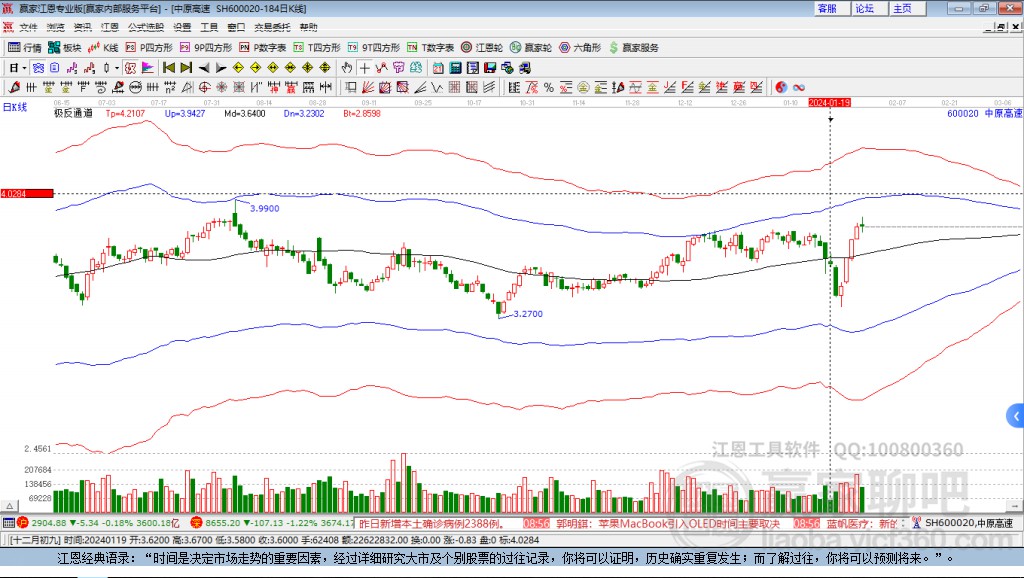
Task: Click the 论坛 forum button
Action: click(x=864, y=8)
